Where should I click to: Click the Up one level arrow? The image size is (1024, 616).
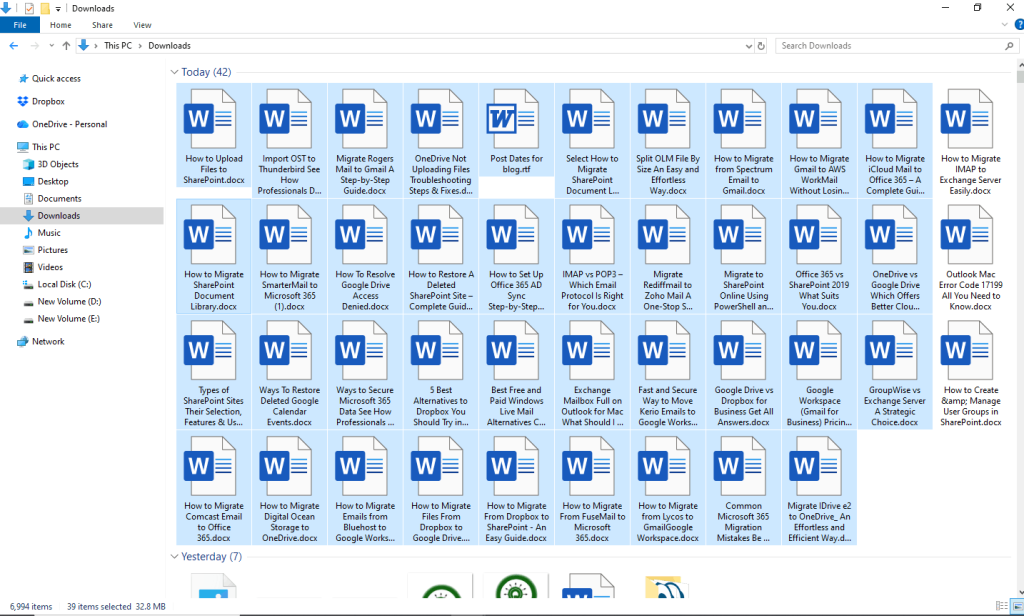pos(66,46)
